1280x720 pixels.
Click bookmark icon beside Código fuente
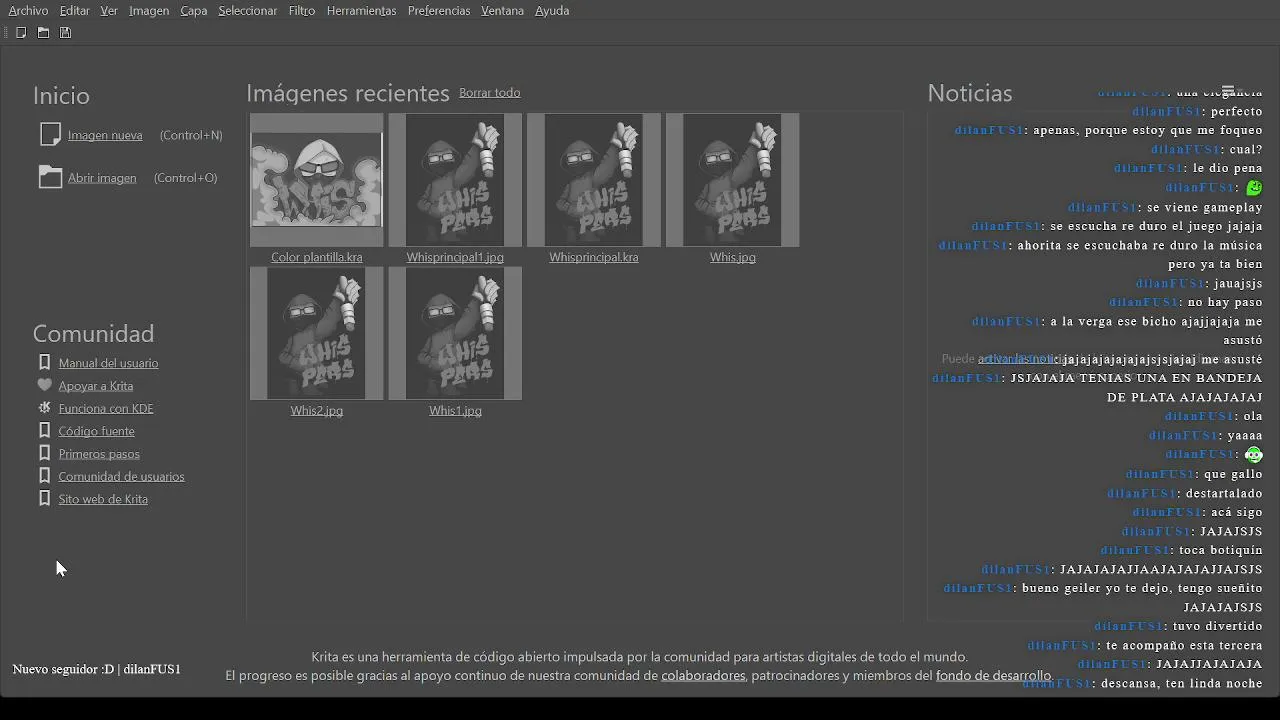point(44,430)
